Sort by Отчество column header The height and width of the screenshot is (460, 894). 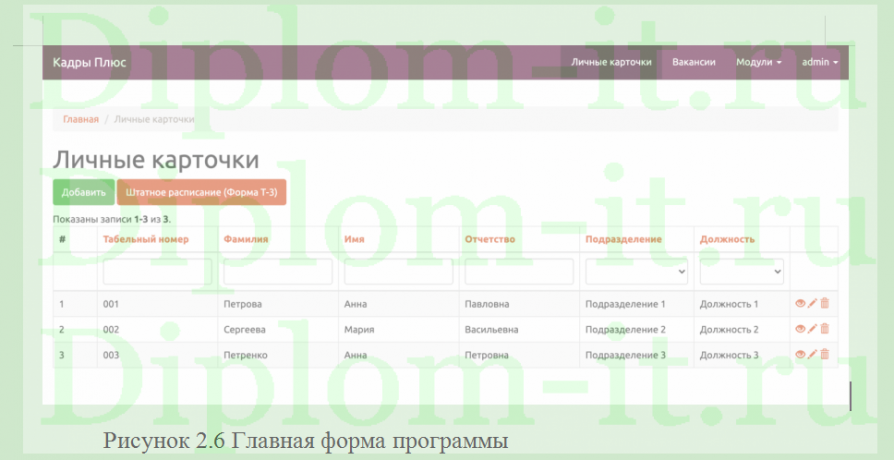[490, 239]
